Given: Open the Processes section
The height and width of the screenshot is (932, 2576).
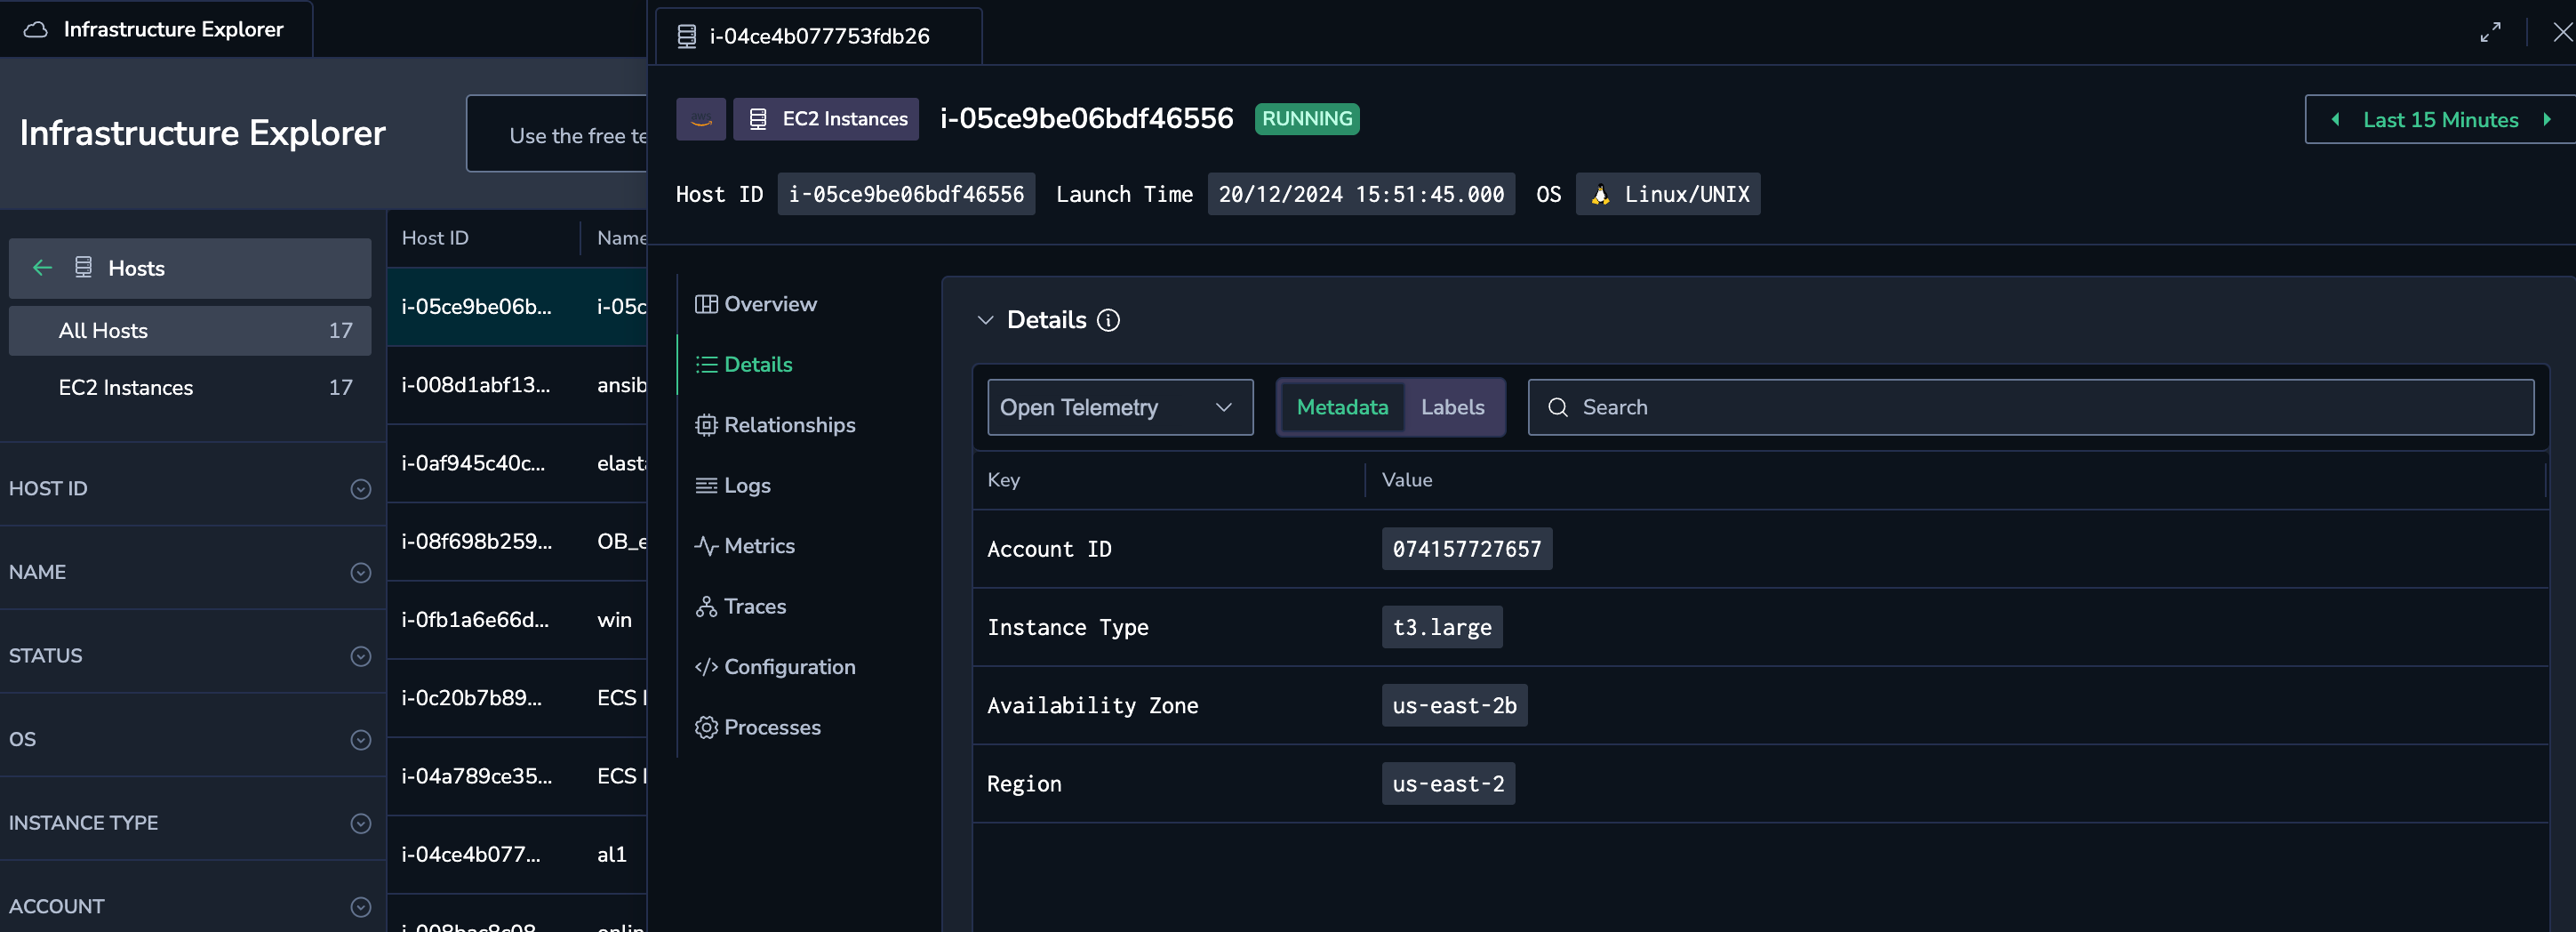Looking at the screenshot, I should pos(758,727).
